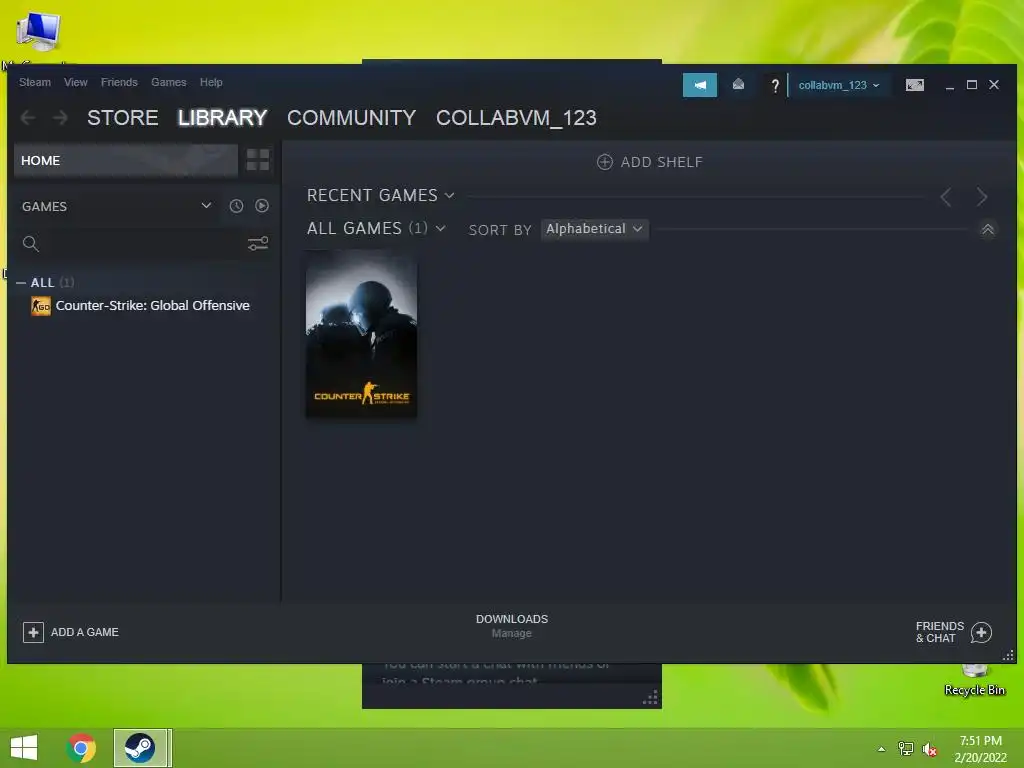Image resolution: width=1024 pixels, height=768 pixels.
Task: Click the network tray icon
Action: [x=906, y=749]
